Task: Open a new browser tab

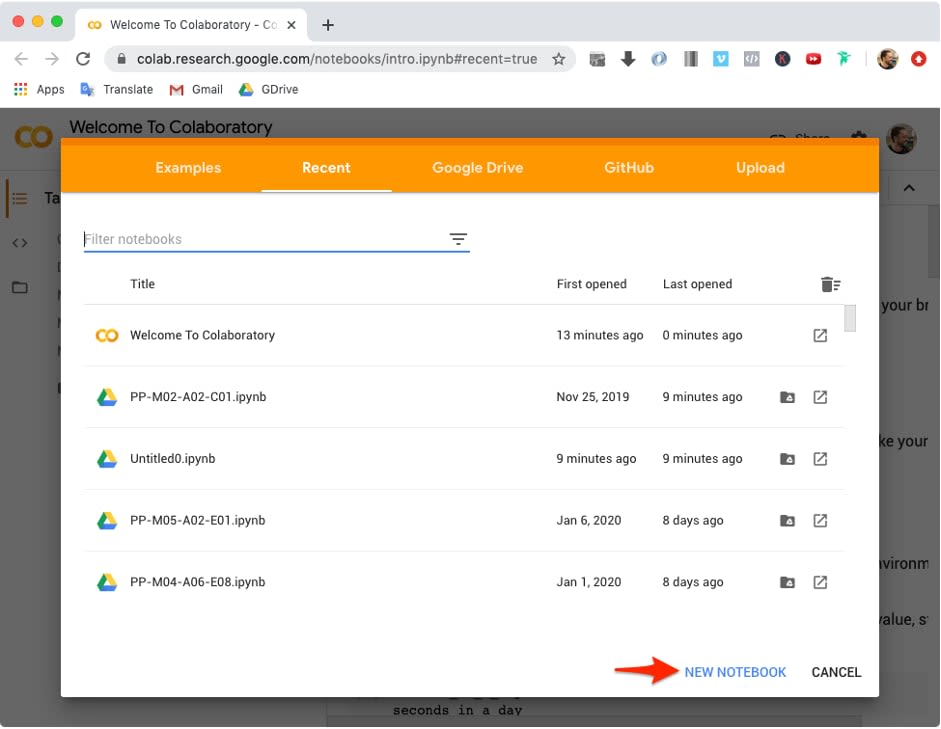Action: pos(328,25)
